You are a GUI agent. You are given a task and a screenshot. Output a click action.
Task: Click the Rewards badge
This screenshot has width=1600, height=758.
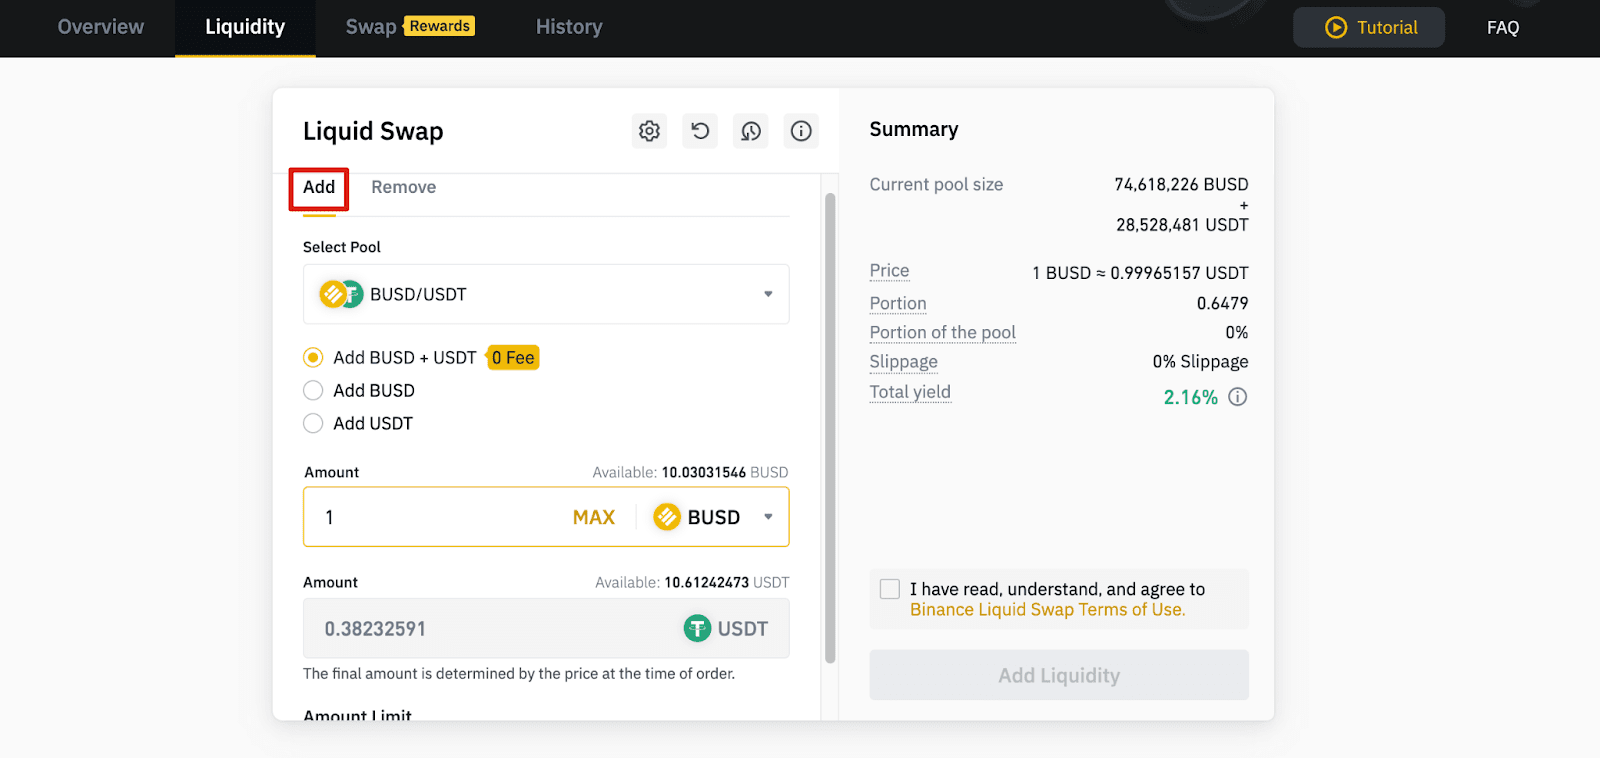click(x=439, y=26)
